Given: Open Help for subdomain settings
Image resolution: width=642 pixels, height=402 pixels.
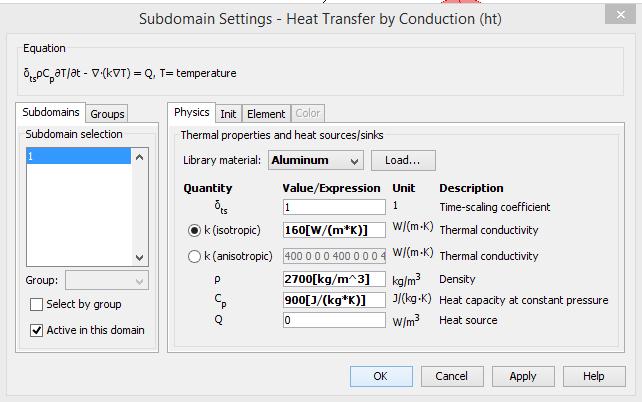Looking at the screenshot, I should (x=594, y=376).
